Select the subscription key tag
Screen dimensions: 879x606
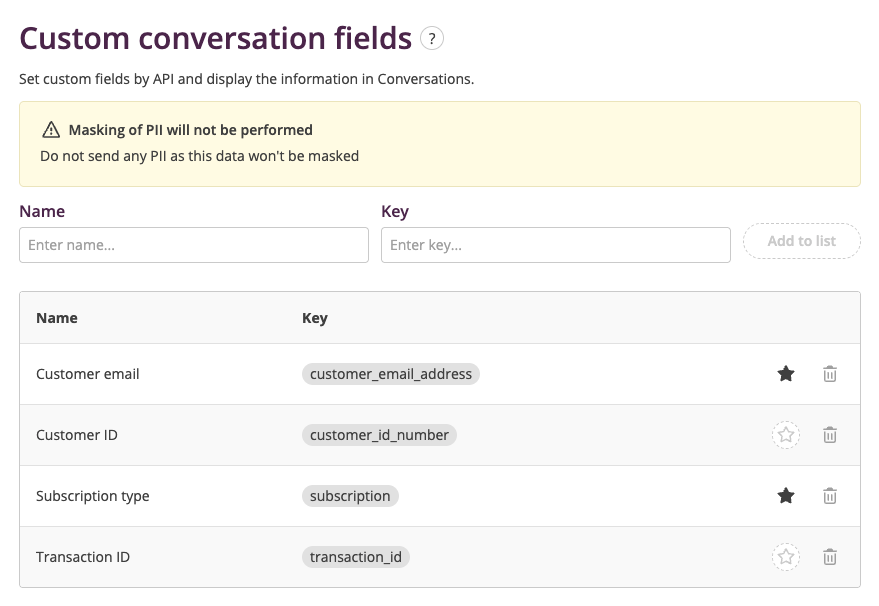pyautogui.click(x=350, y=496)
